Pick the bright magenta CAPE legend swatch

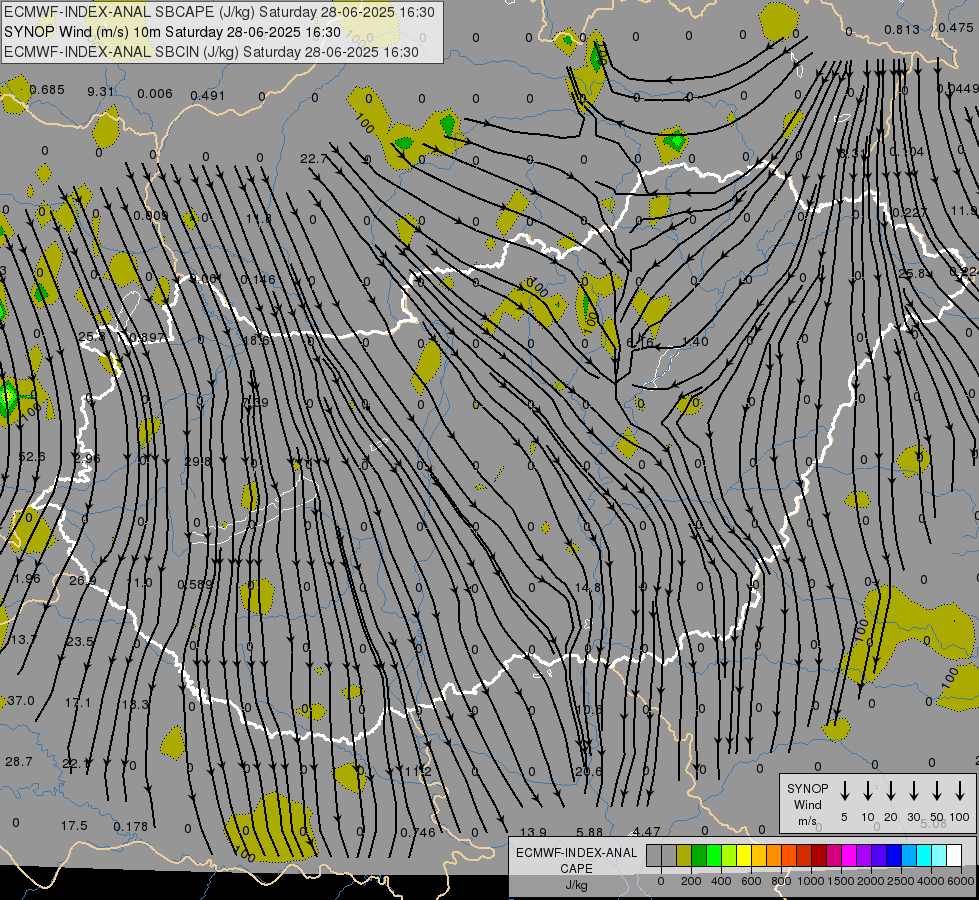click(849, 856)
